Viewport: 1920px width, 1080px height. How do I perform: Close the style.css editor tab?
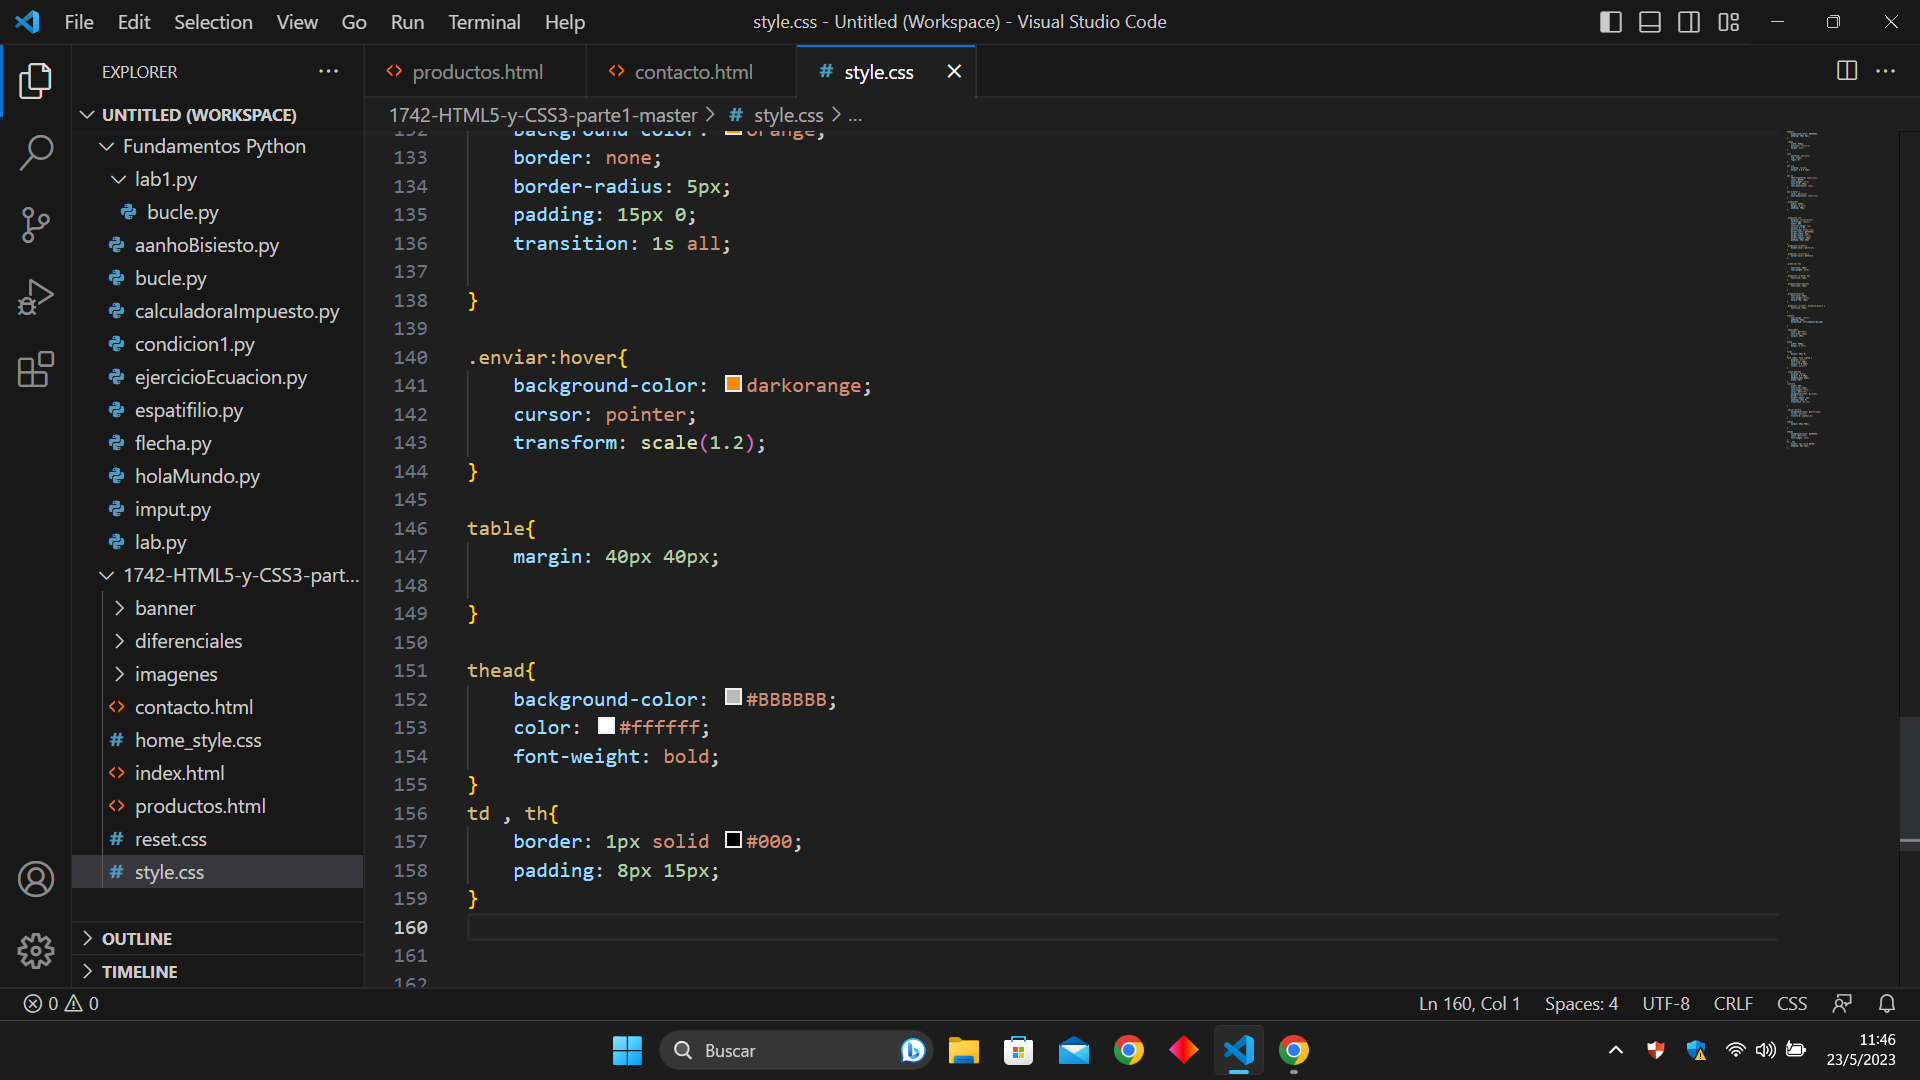[x=954, y=71]
